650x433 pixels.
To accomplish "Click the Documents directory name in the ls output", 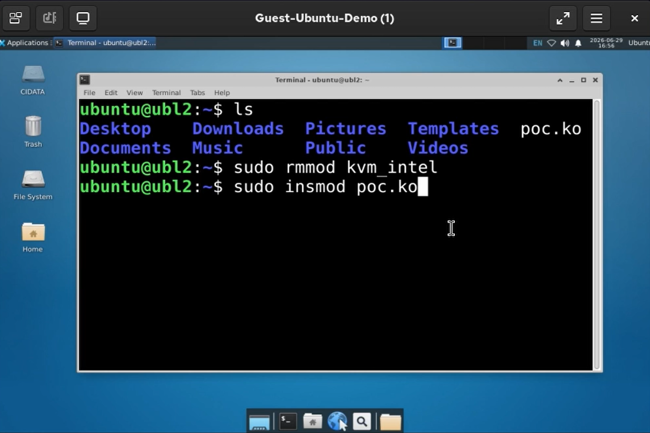I will point(125,148).
